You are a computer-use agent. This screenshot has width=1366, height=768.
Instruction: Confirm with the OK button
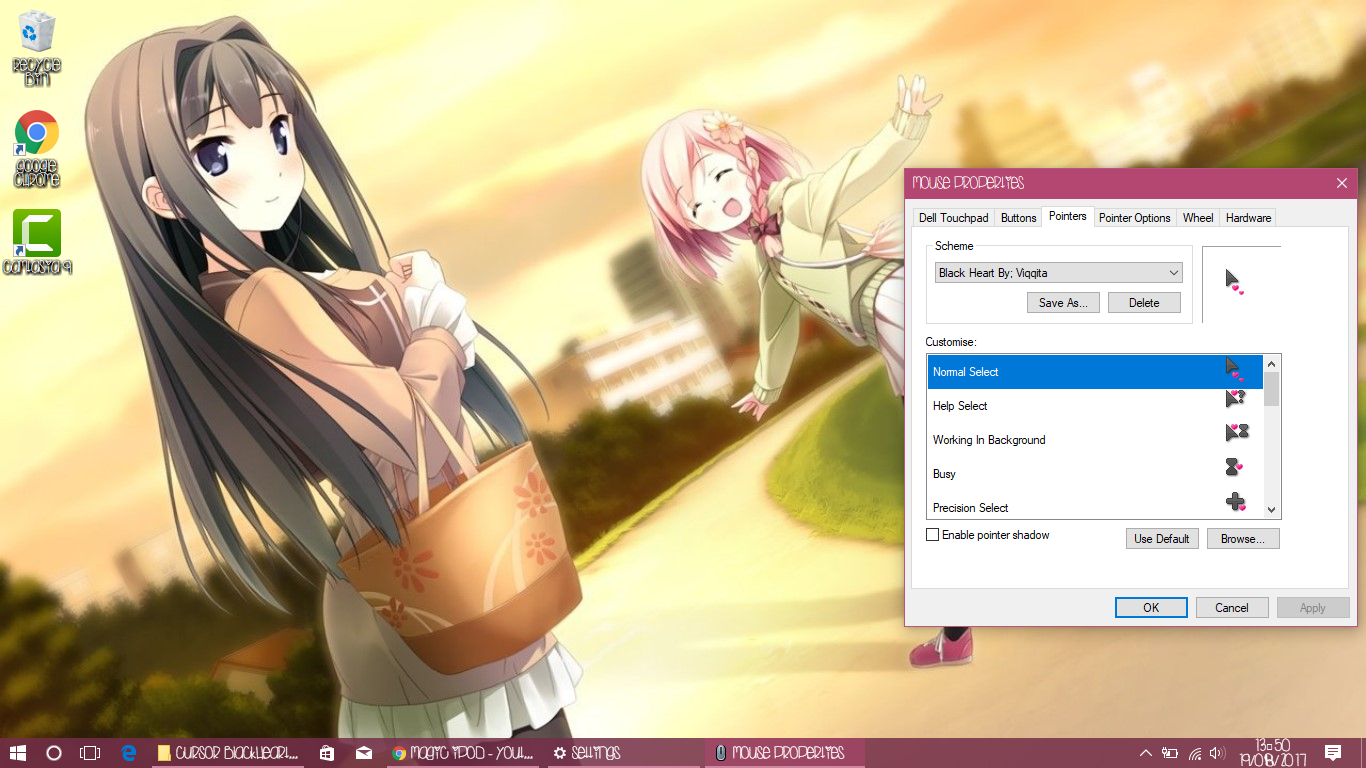(1151, 608)
